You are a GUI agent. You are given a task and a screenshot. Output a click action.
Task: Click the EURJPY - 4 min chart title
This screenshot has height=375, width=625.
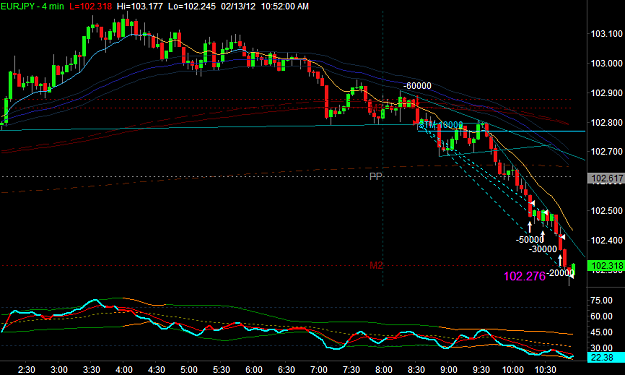[x=32, y=6]
